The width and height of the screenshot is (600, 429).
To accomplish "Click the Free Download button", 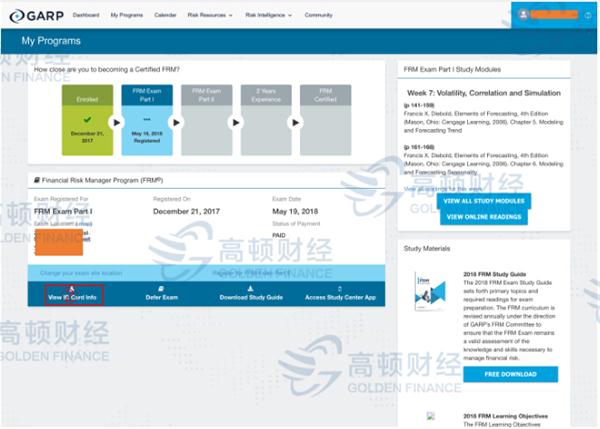I will pyautogui.click(x=483, y=373).
